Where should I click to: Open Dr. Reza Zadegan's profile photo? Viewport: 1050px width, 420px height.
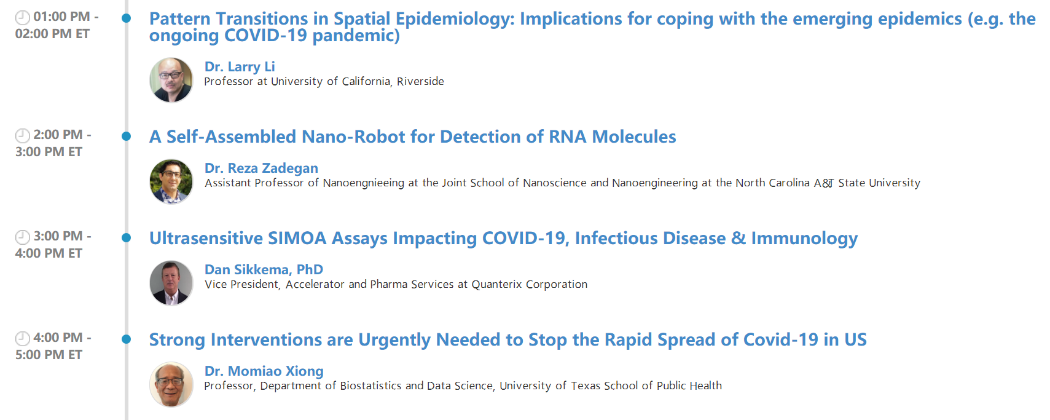tap(171, 182)
